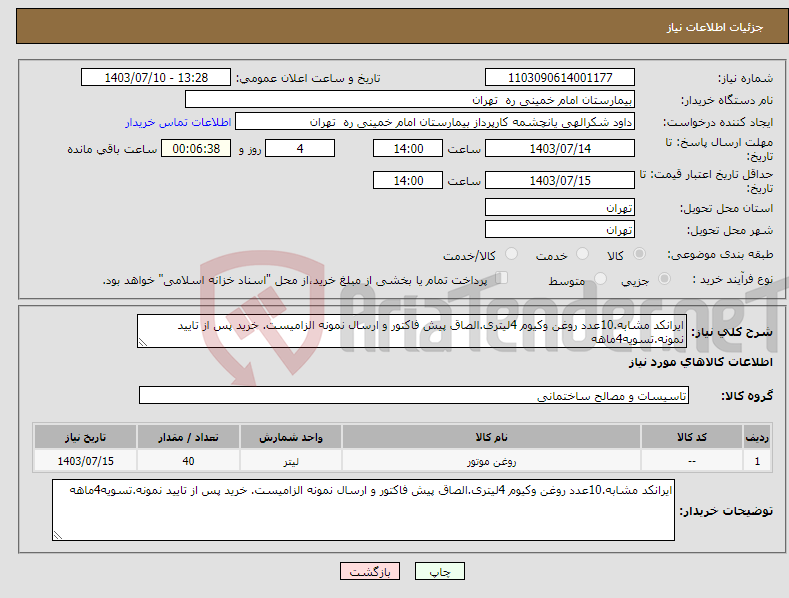The image size is (789, 598).
Task: Click the تاریخ نیاز column header
Action: coord(86,437)
